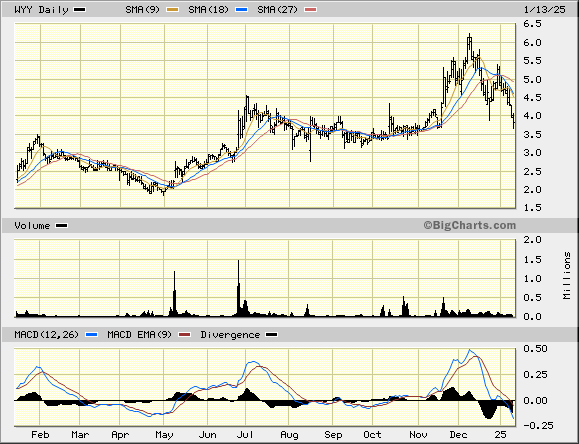
Task: Click the Feb month axis label
Action: point(40,435)
